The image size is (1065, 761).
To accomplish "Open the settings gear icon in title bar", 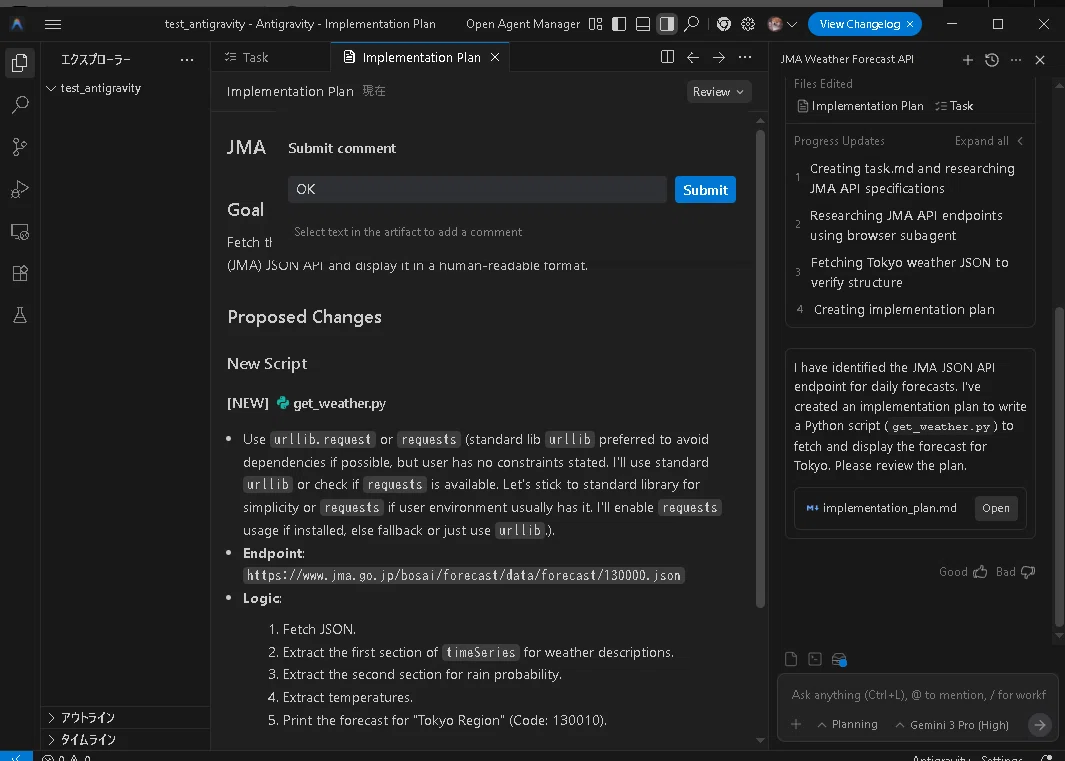I will [x=748, y=24].
